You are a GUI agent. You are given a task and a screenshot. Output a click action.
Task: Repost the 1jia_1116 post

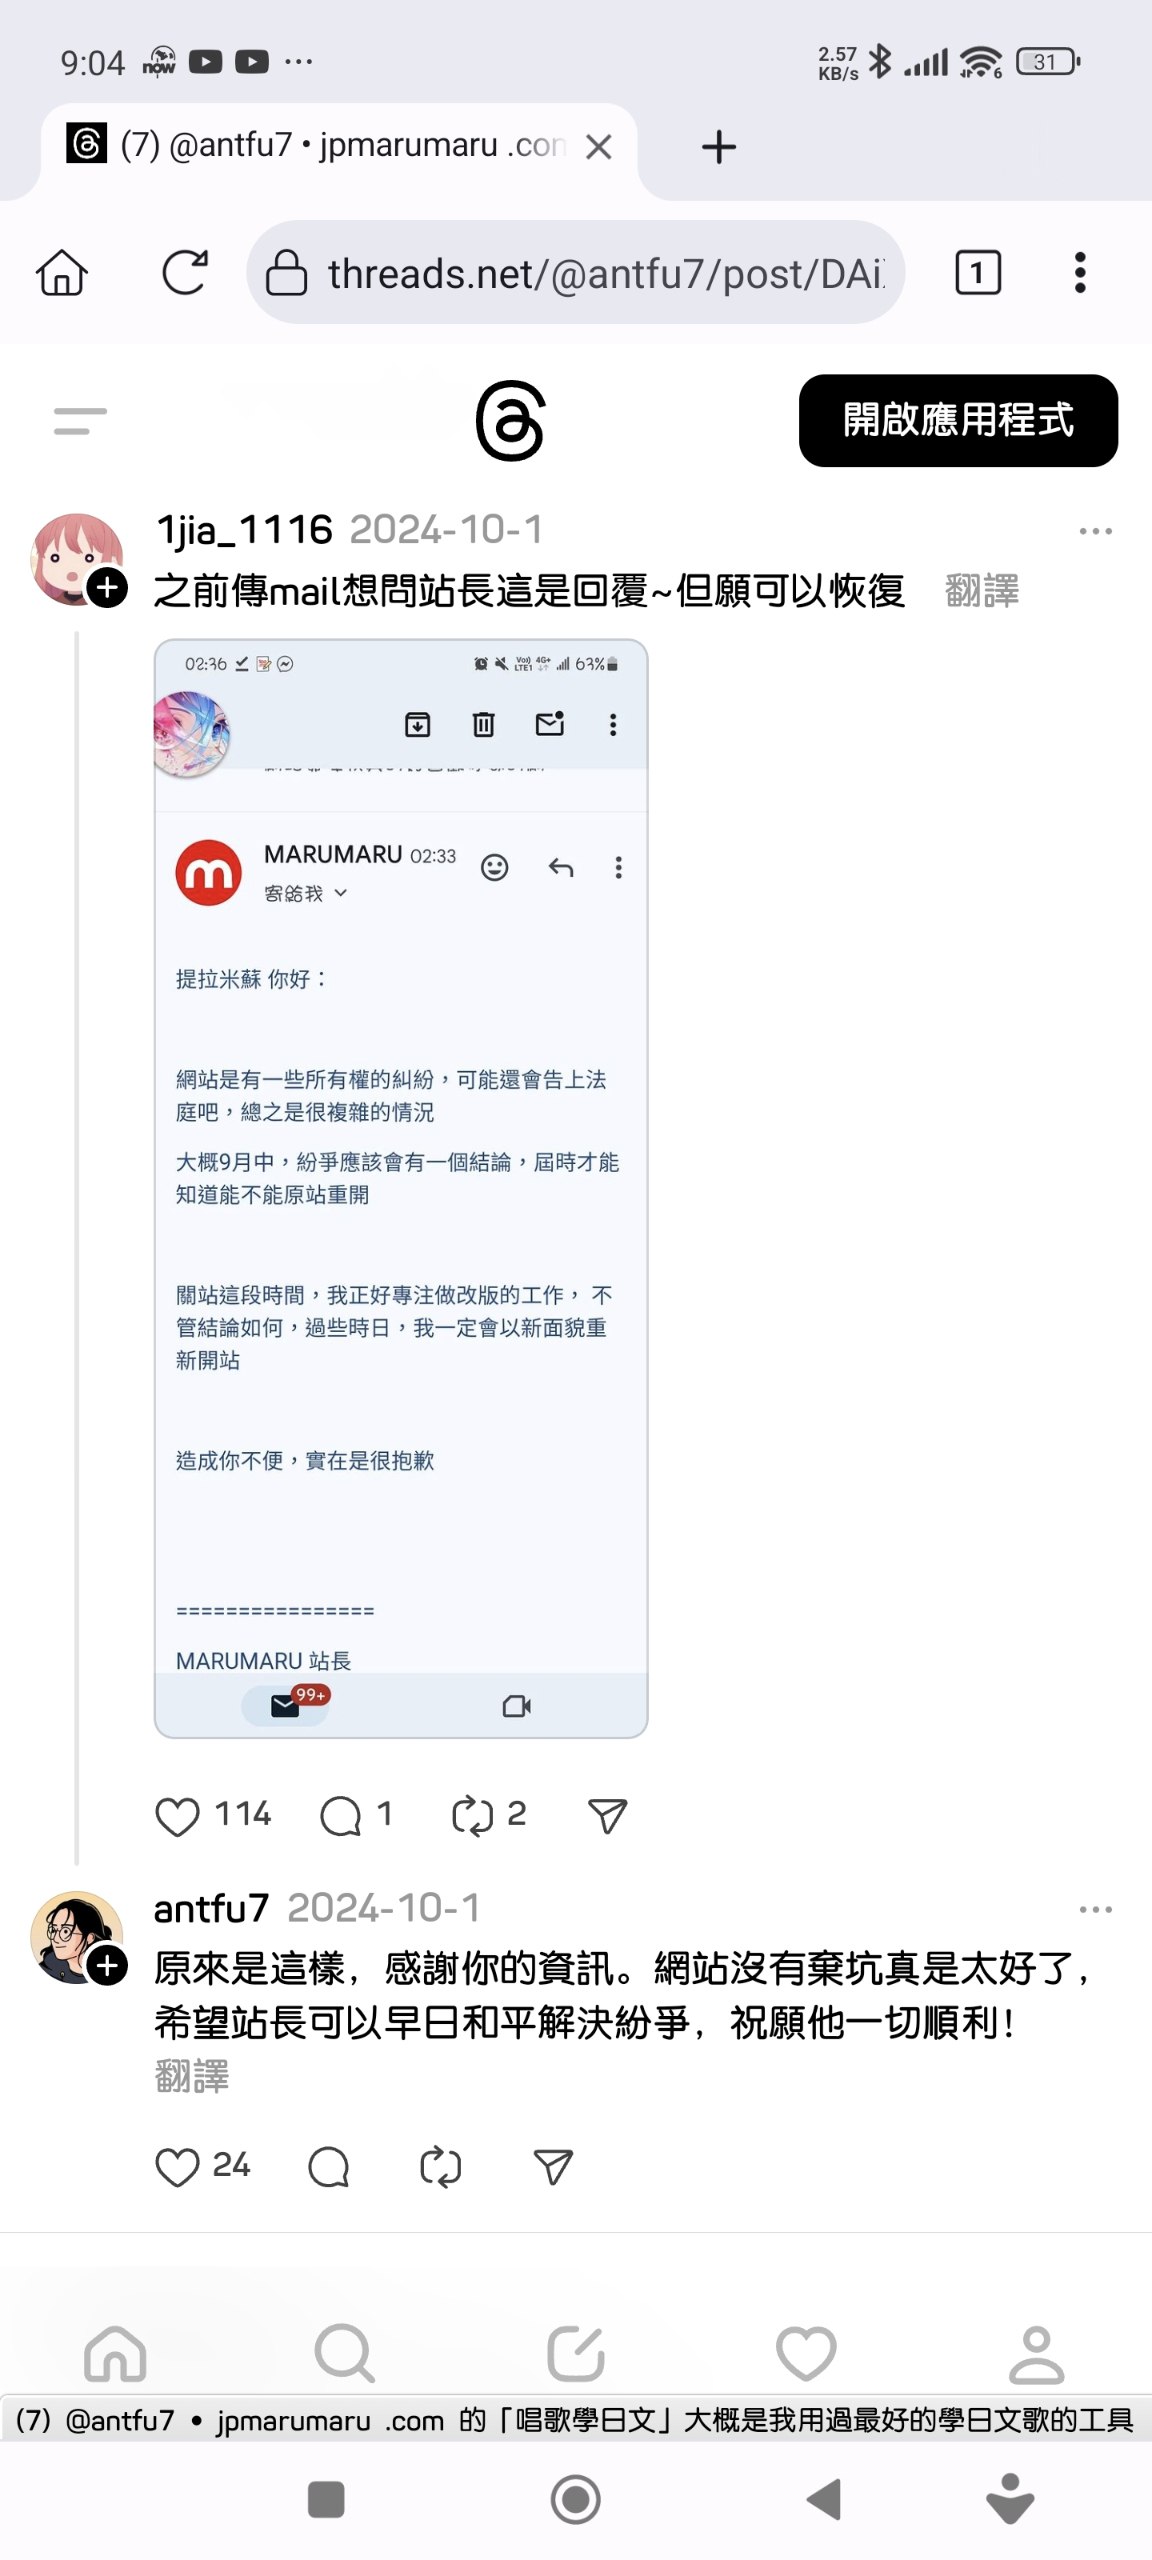tap(472, 1816)
